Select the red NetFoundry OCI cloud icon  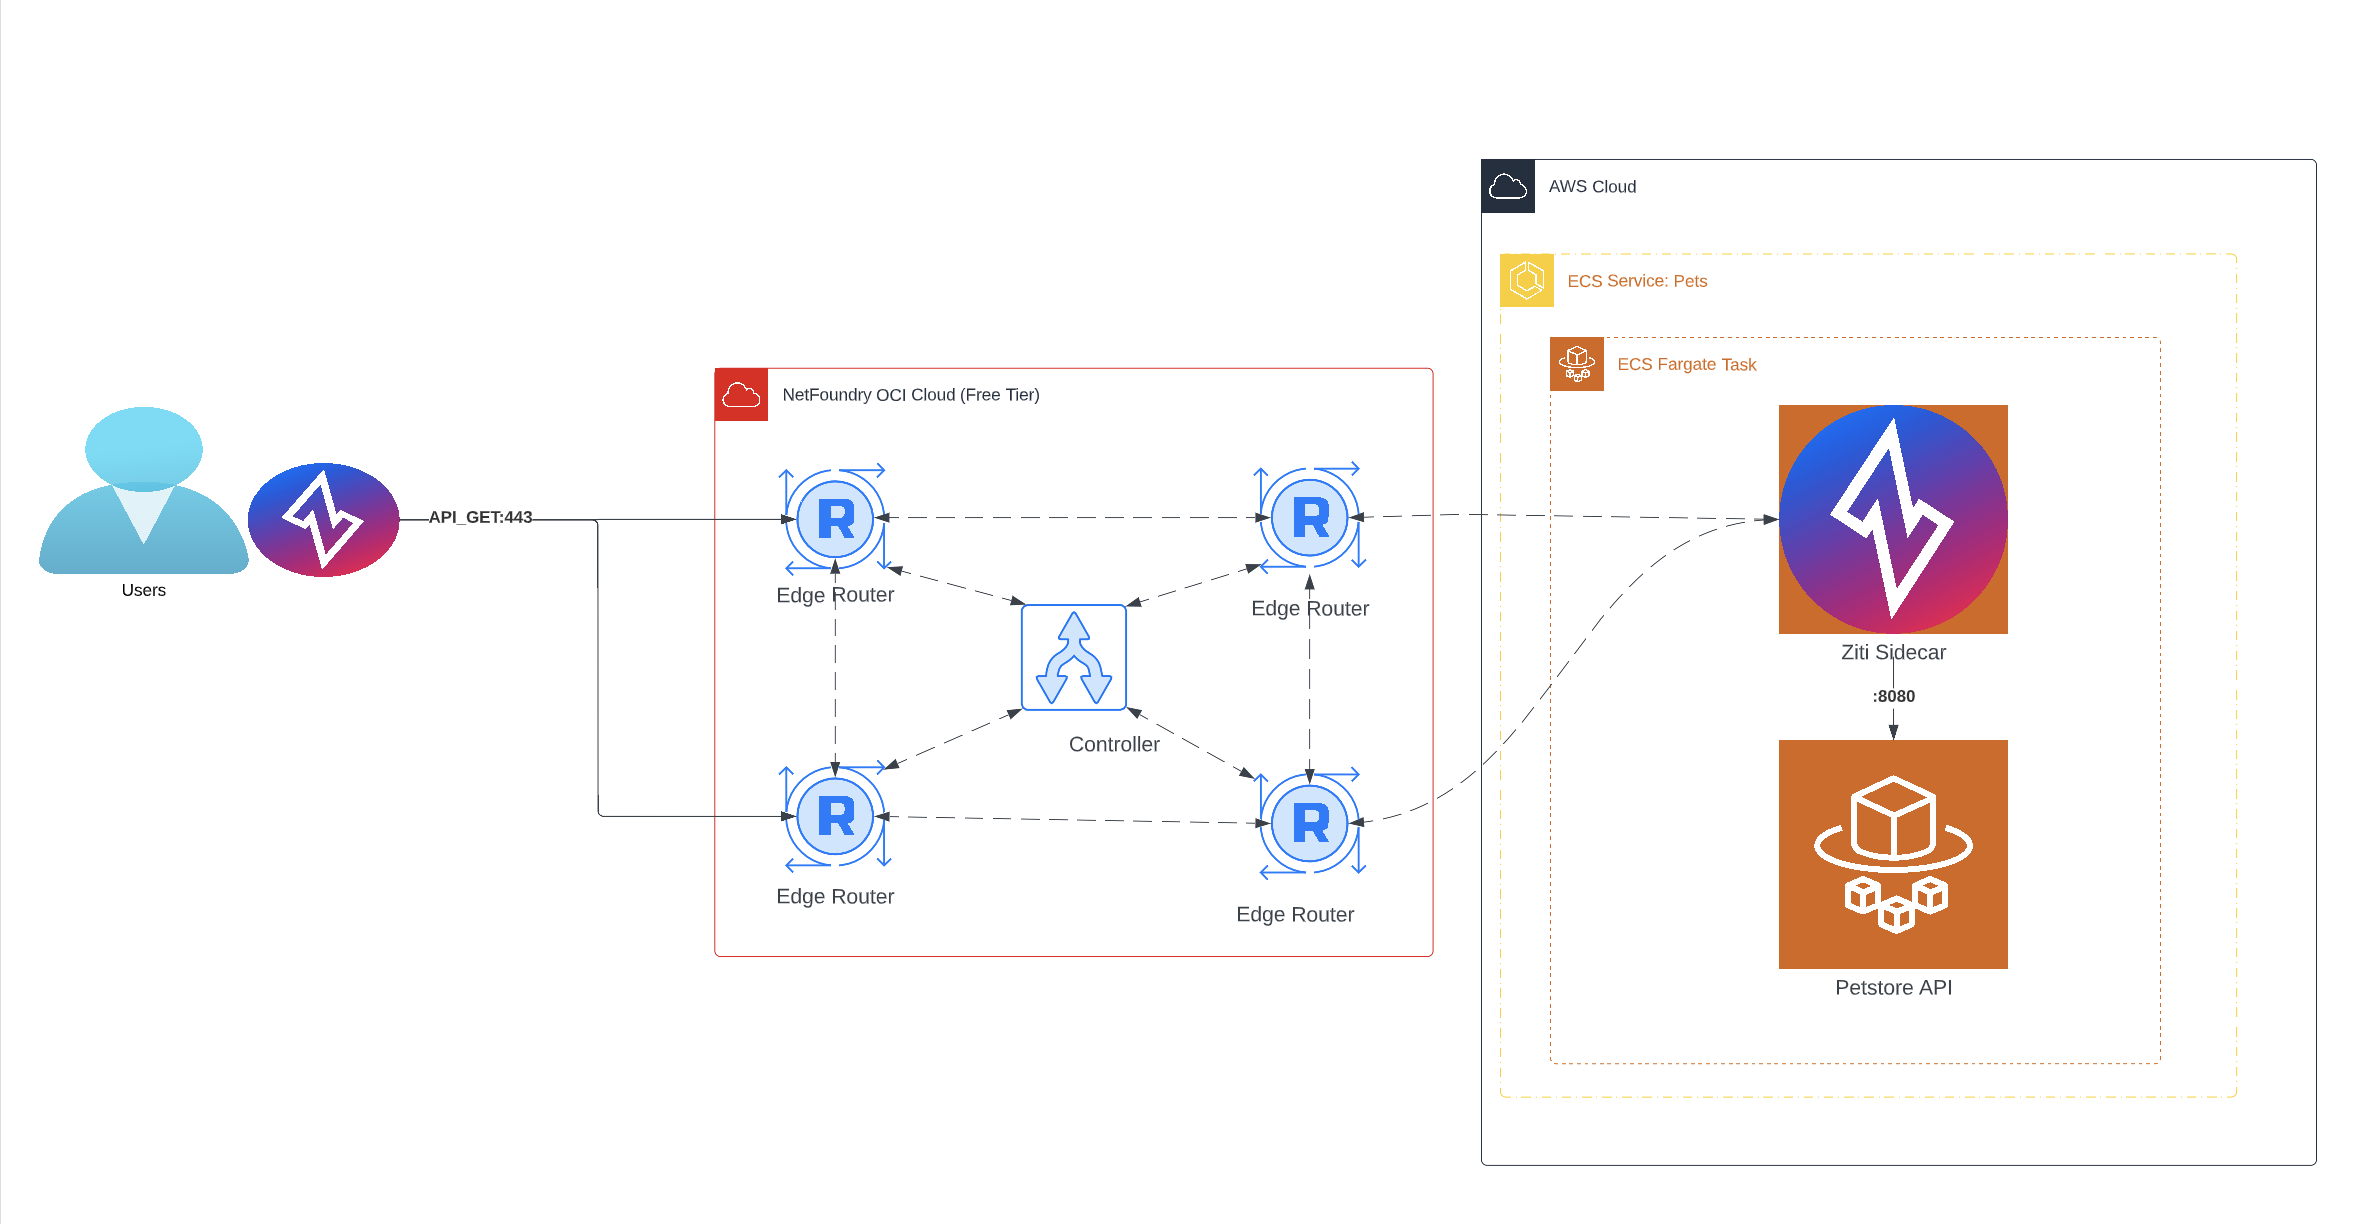point(741,394)
